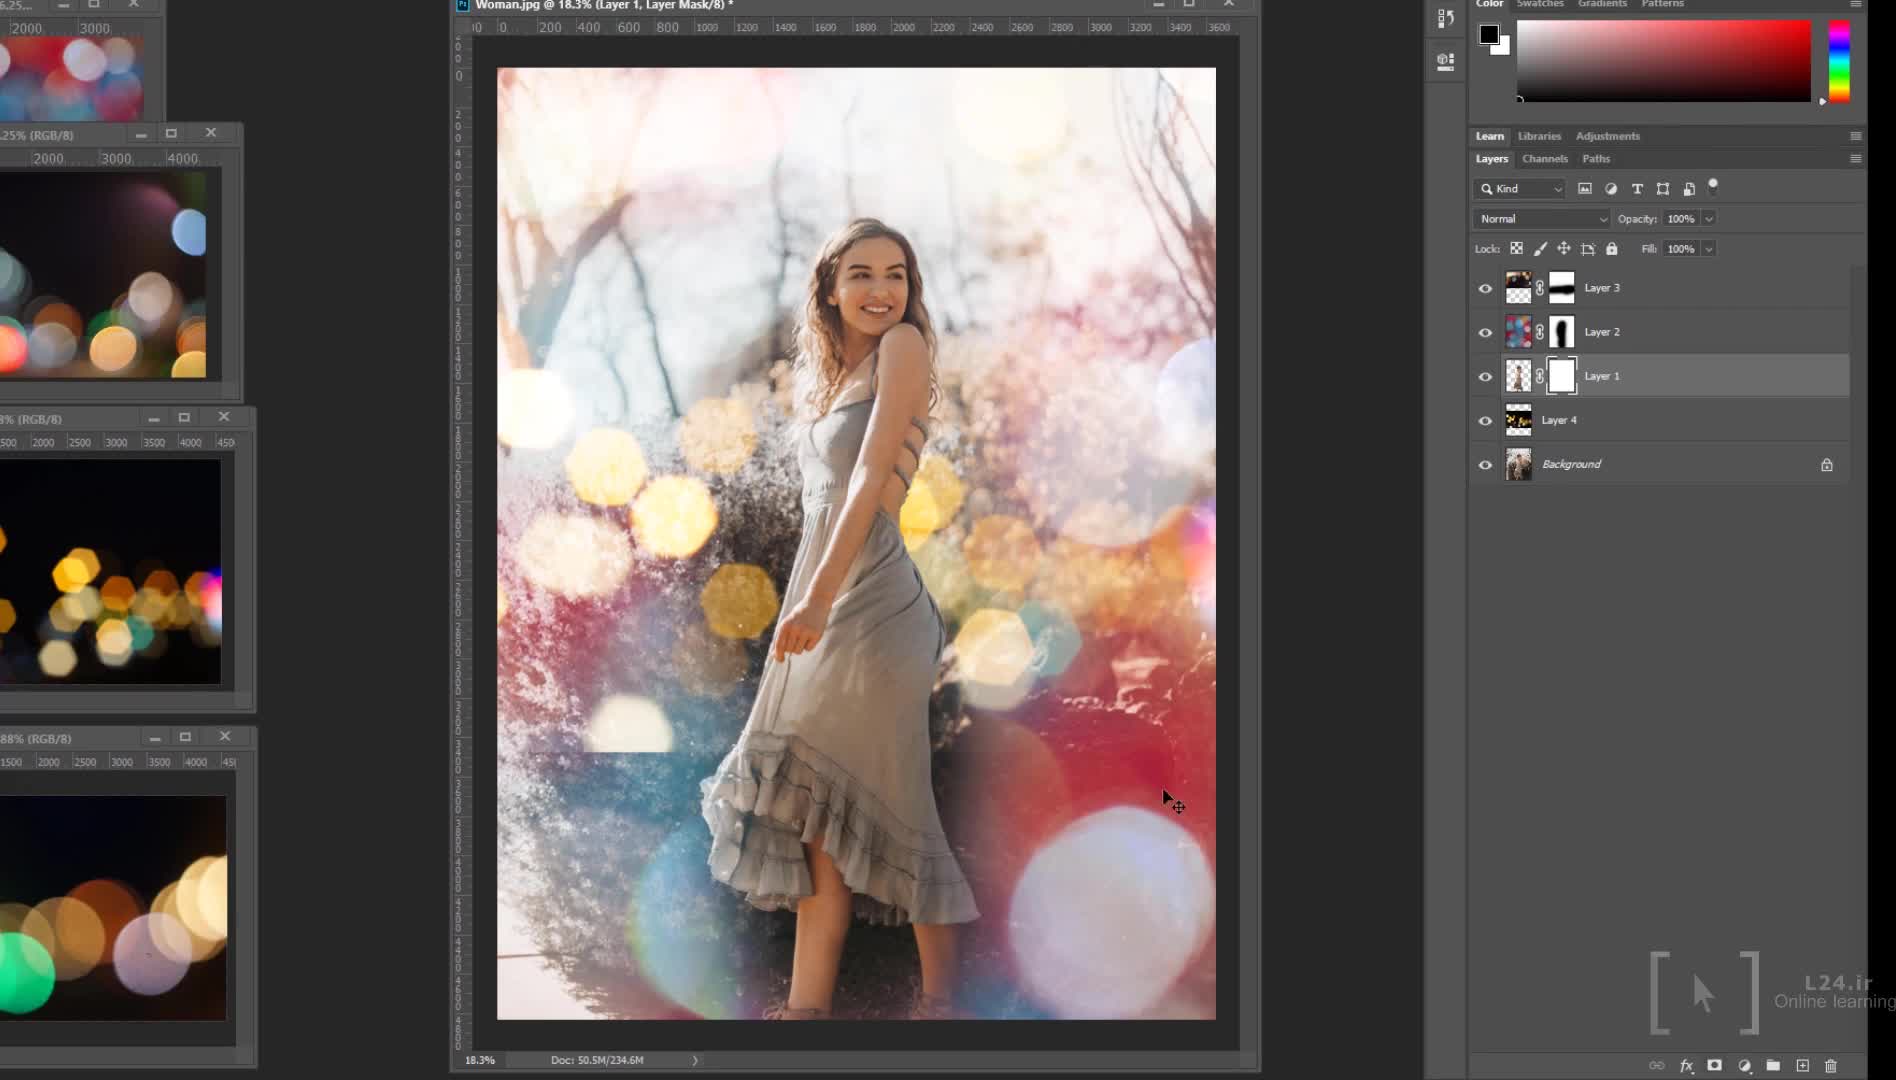Select Layer 2 mask thumbnail
The image size is (1896, 1080).
[x=1561, y=332]
